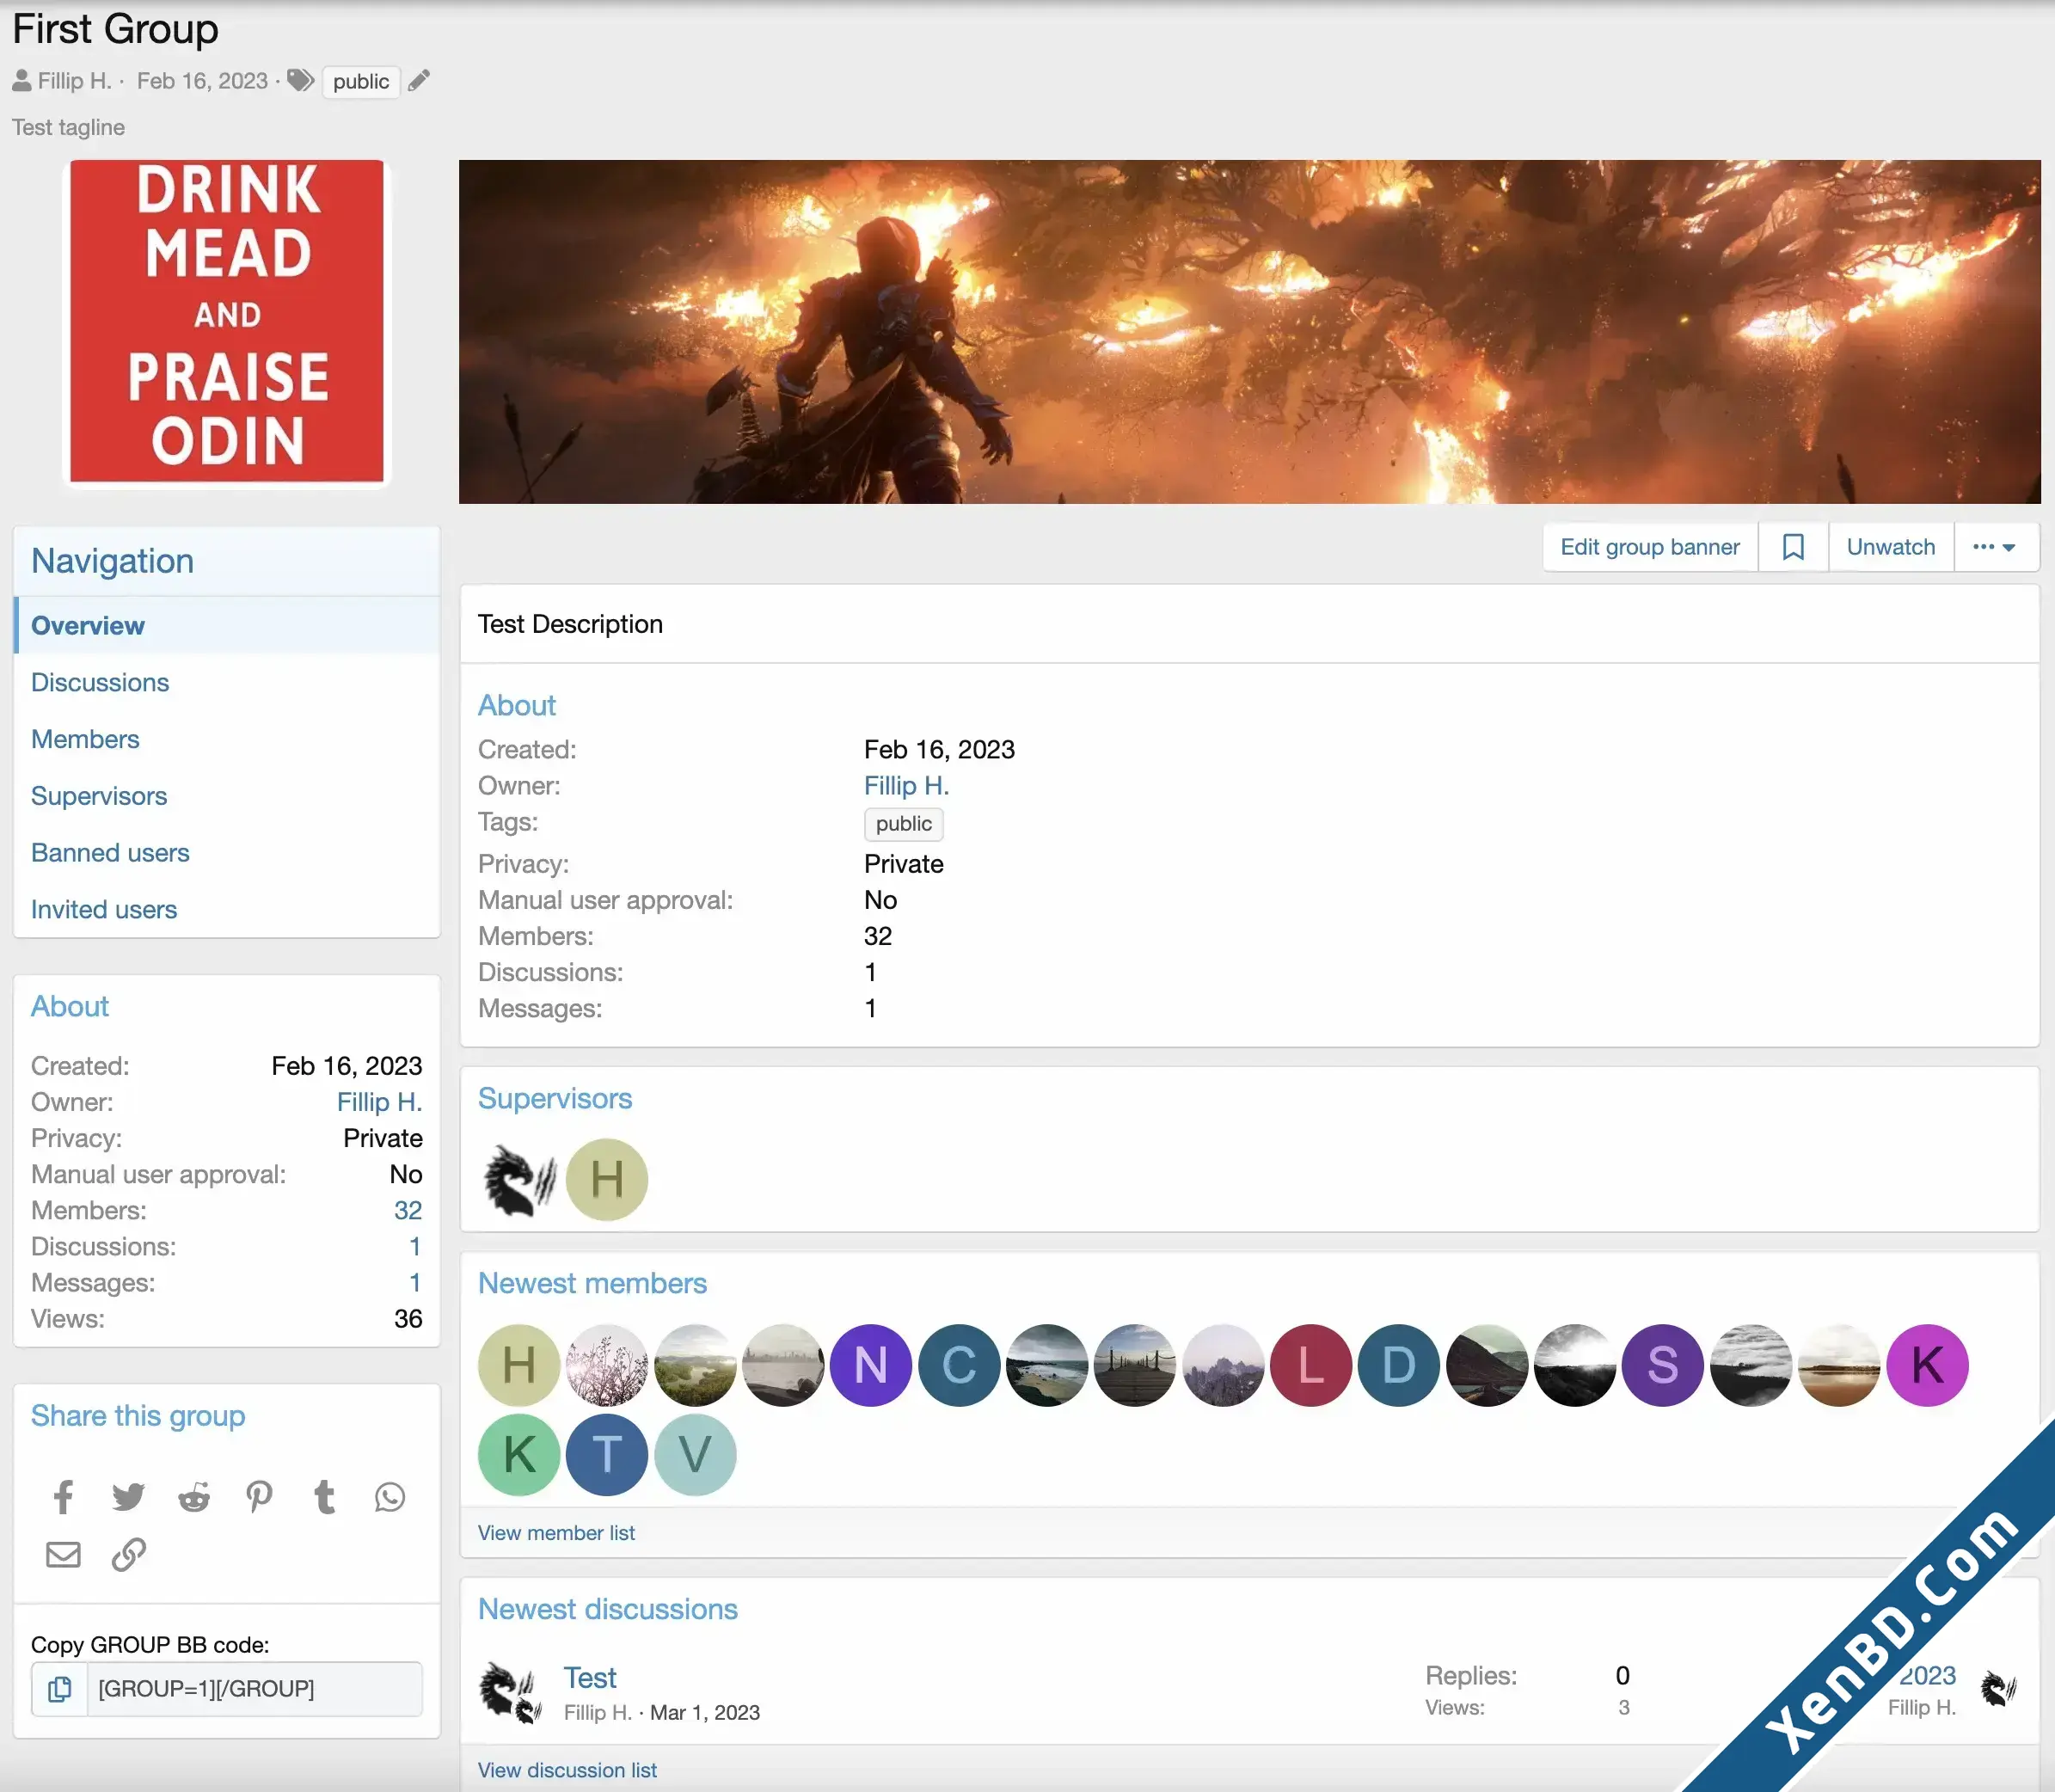Open Members in Navigation
2055x1792 pixels.
(227, 740)
